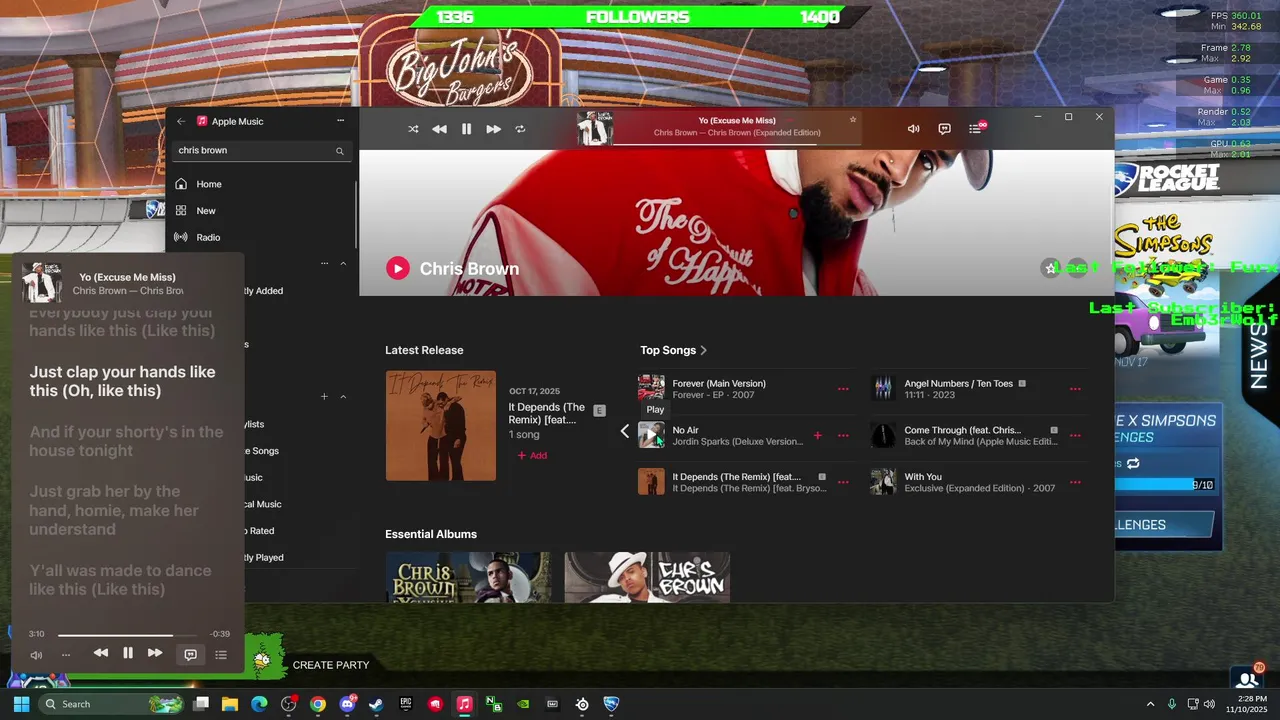Viewport: 1280px width, 720px height.
Task: Open mini player volume icon
Action: (36, 655)
